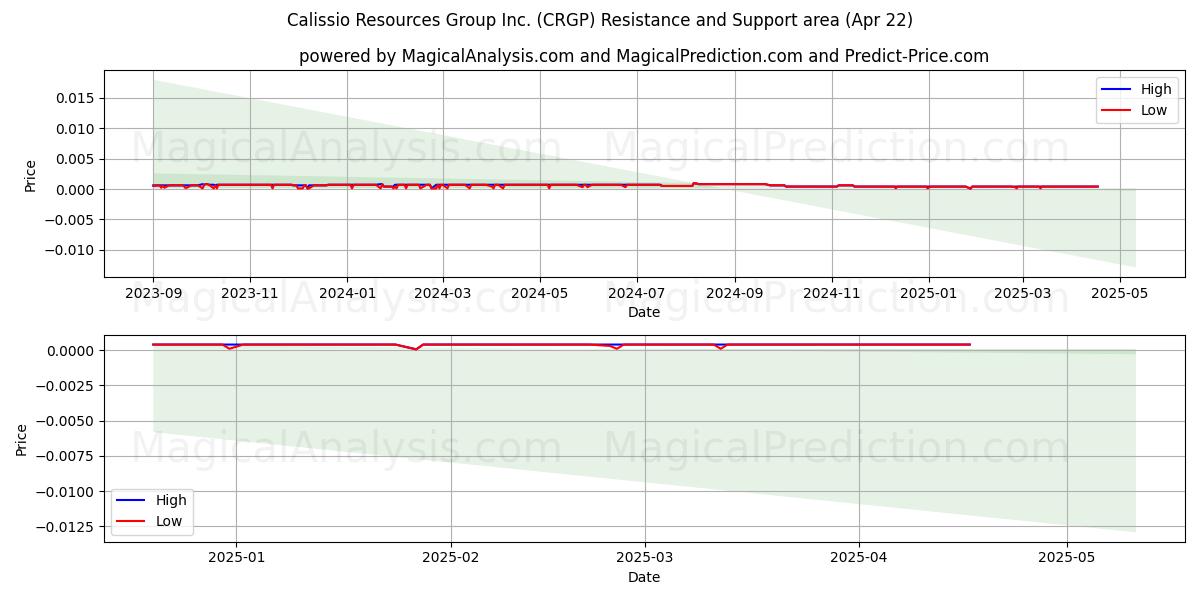
Task: Click 'High' in the bottom chart legend
Action: coord(171,500)
